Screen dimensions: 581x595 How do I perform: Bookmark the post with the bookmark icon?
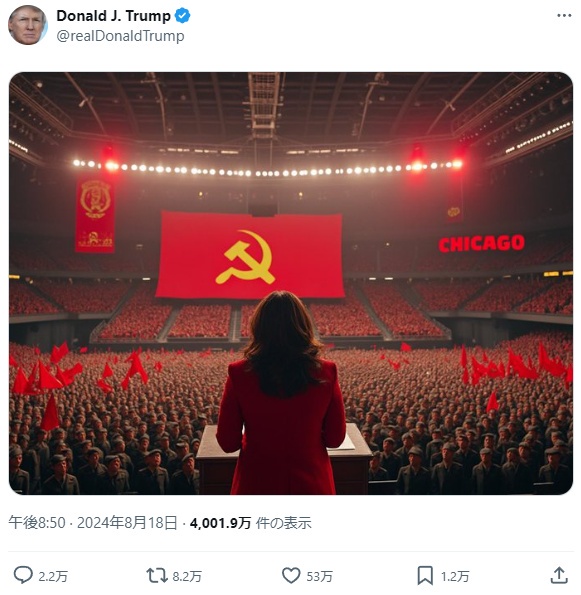coord(425,576)
